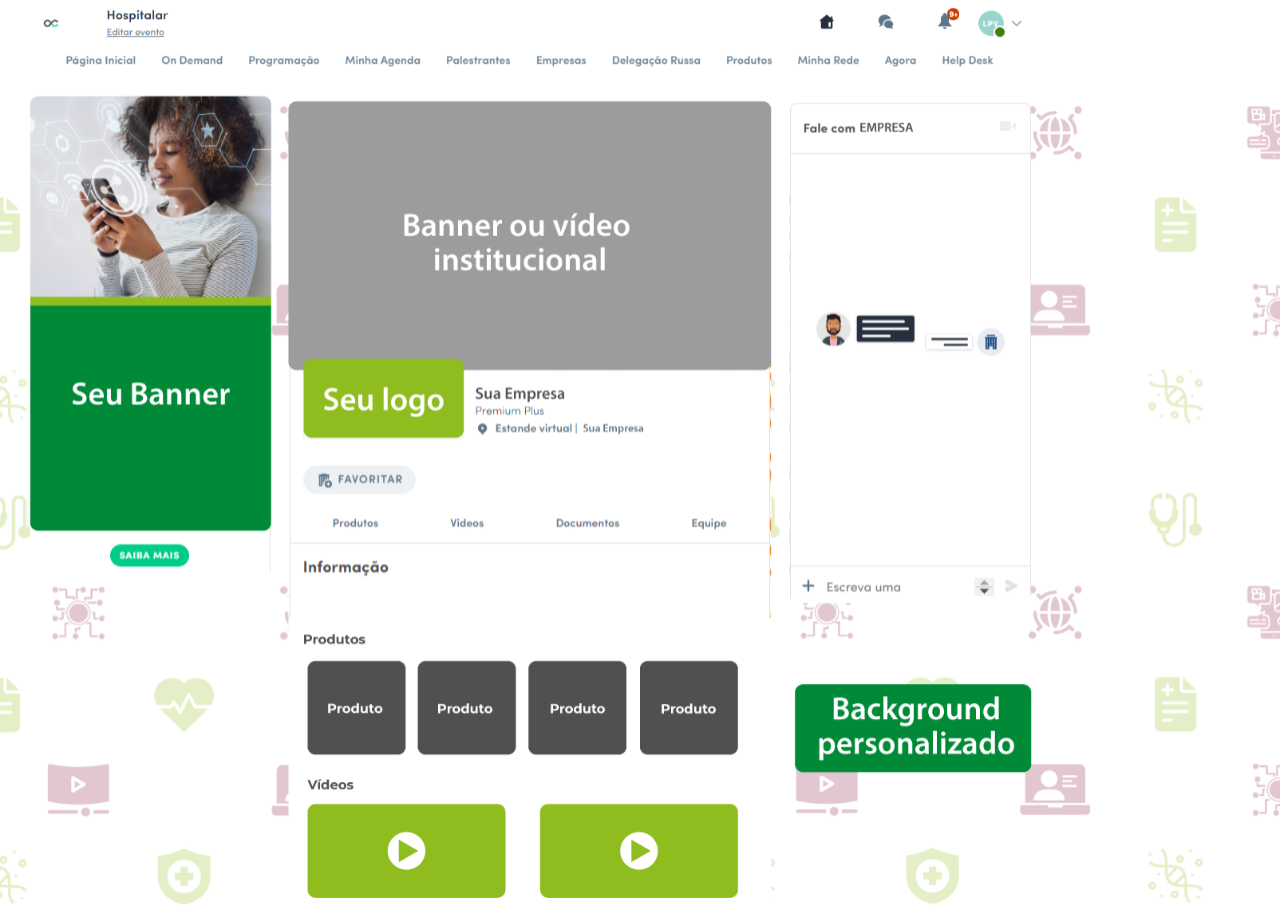Click the building icon in chat
Viewport: 1280px width, 909px height.
(990, 342)
